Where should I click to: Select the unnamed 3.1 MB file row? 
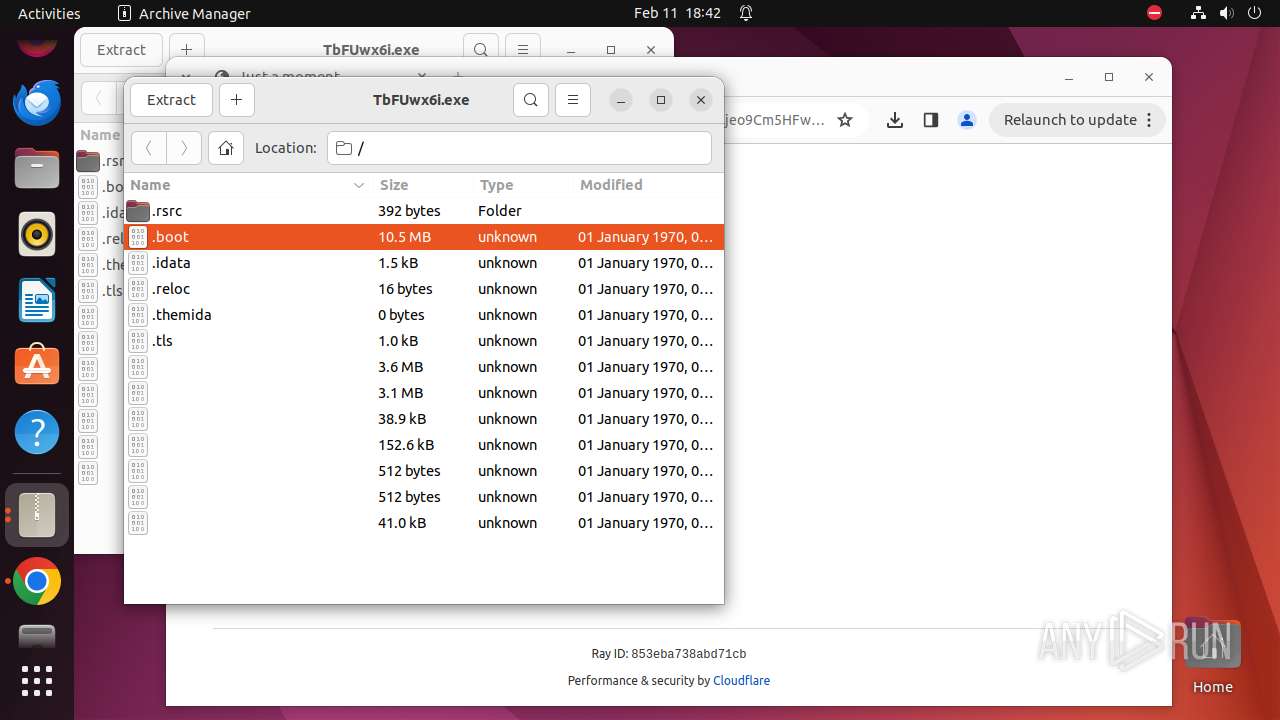tap(424, 393)
